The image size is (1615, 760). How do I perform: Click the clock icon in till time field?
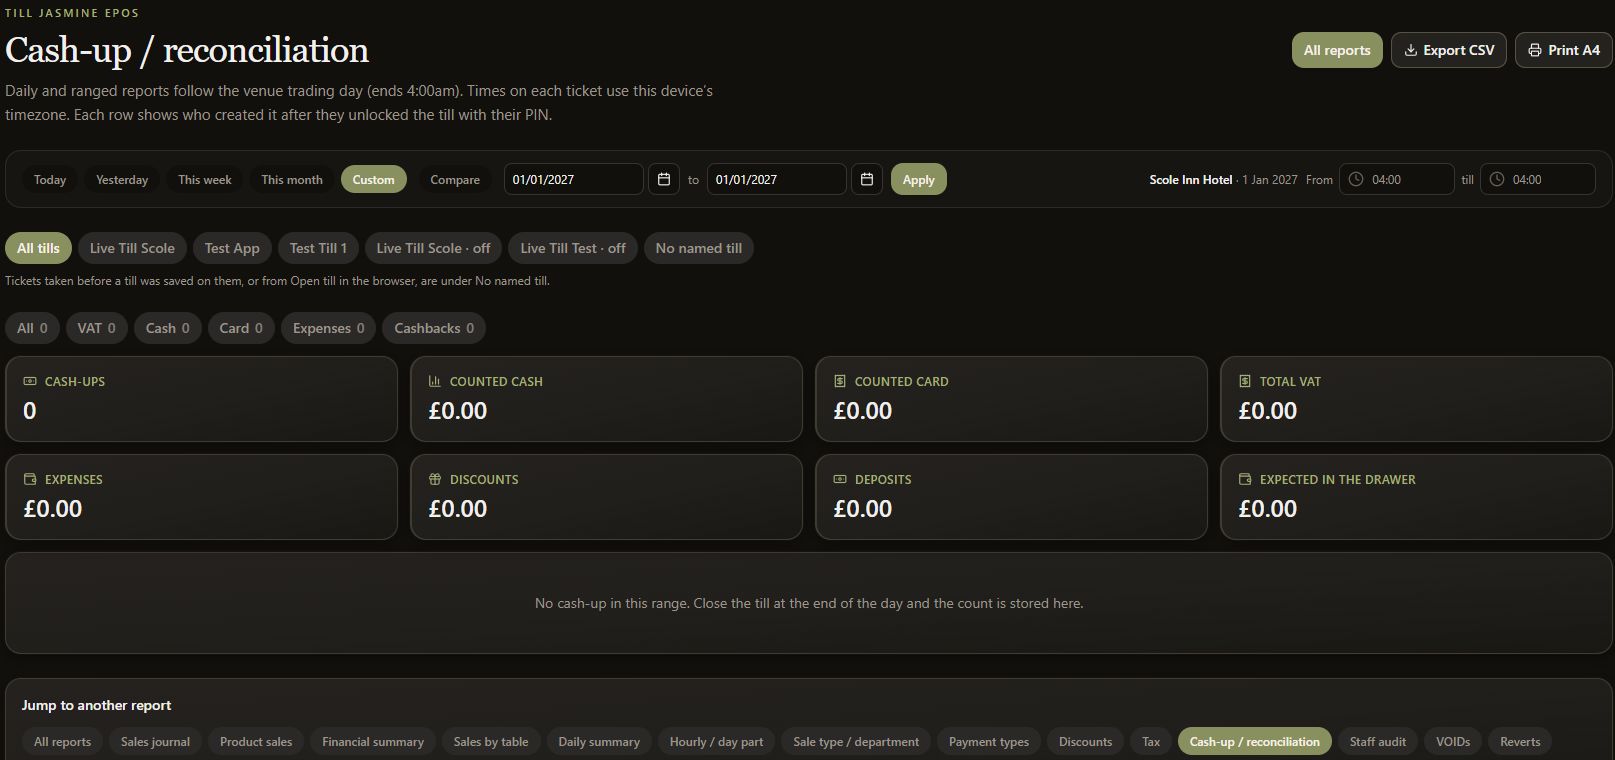point(1497,179)
